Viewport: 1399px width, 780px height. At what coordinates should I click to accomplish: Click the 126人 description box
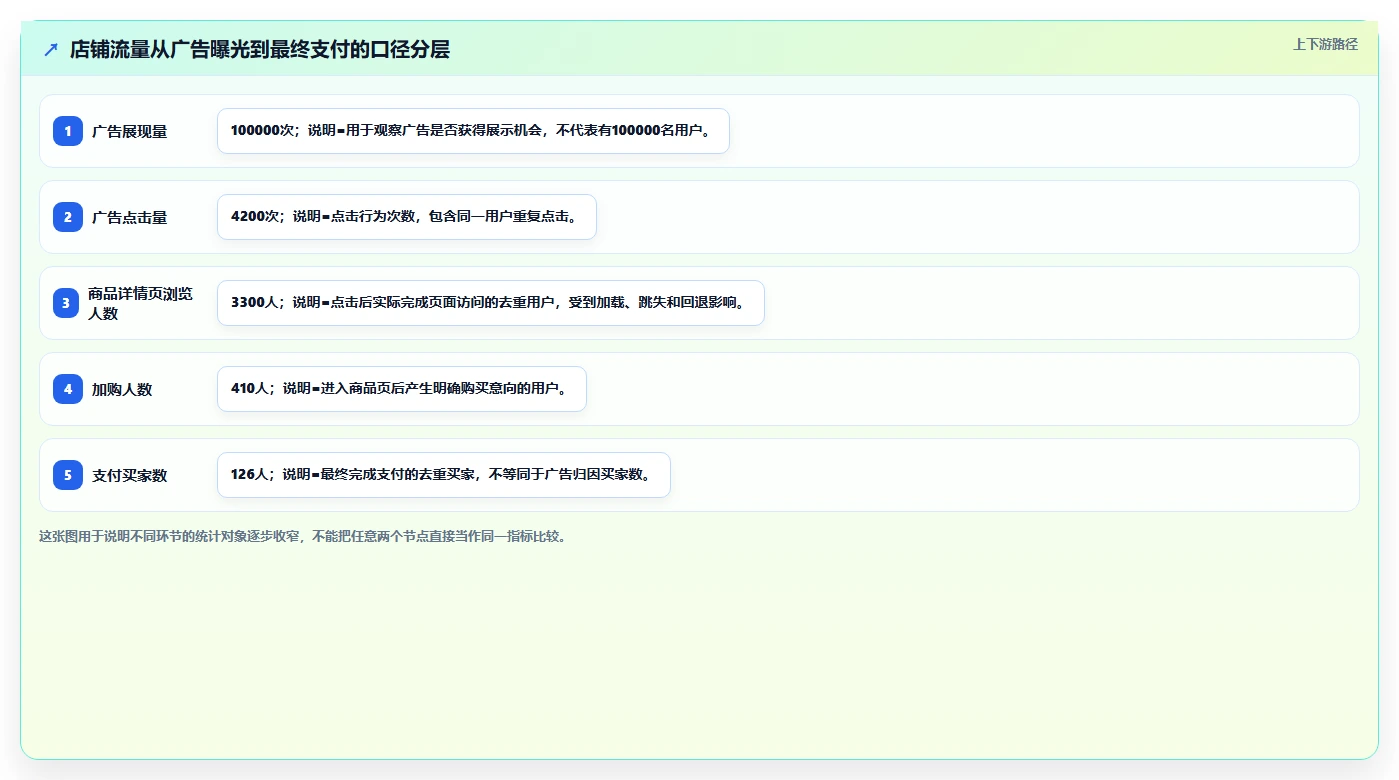pyautogui.click(x=444, y=475)
